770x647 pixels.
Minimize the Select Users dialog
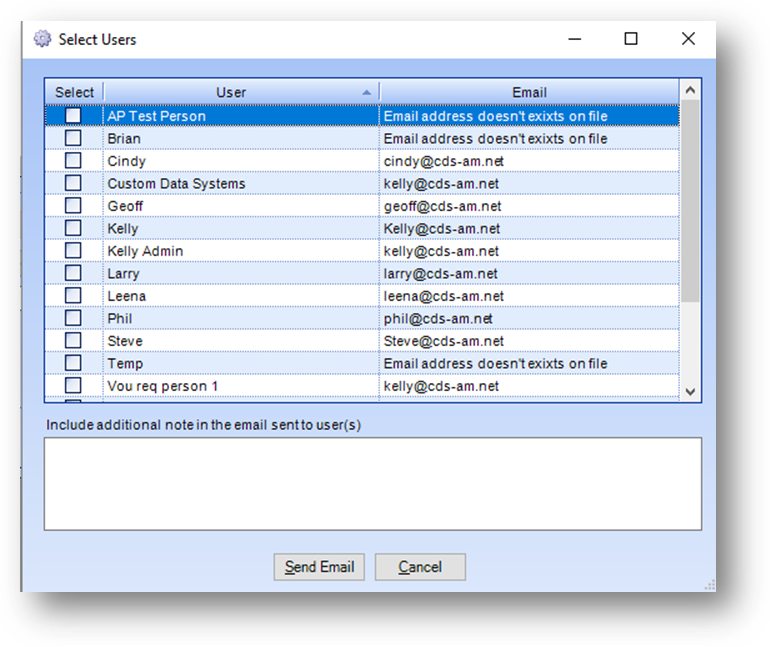[x=575, y=39]
